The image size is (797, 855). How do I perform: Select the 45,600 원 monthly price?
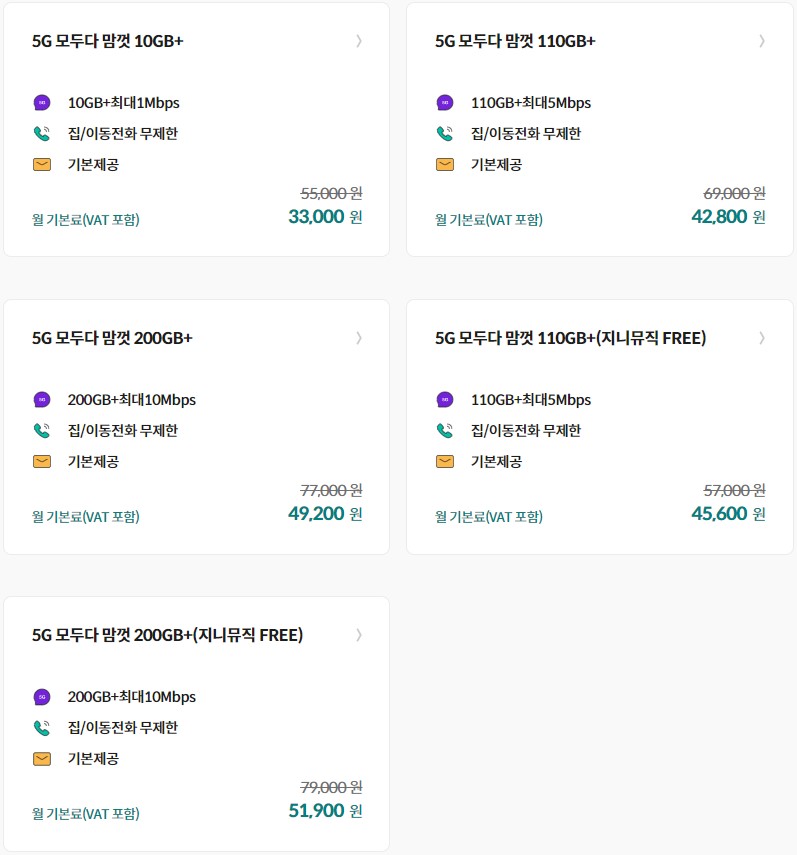click(728, 514)
